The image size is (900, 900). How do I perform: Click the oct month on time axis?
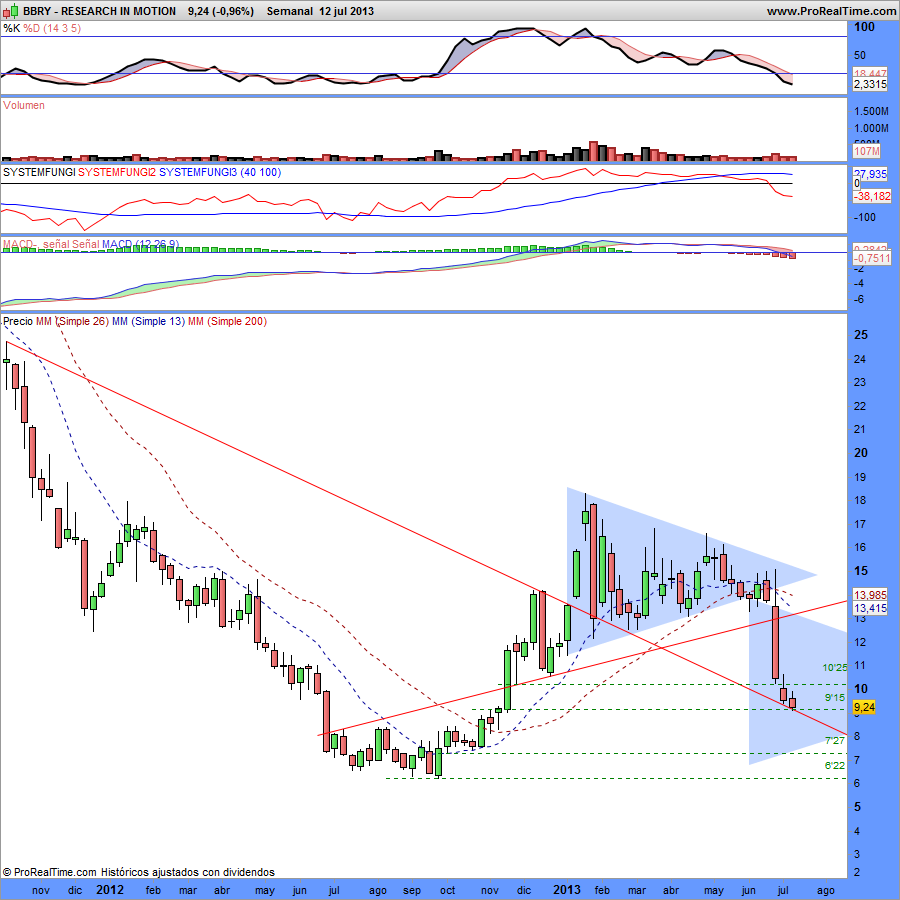(447, 891)
